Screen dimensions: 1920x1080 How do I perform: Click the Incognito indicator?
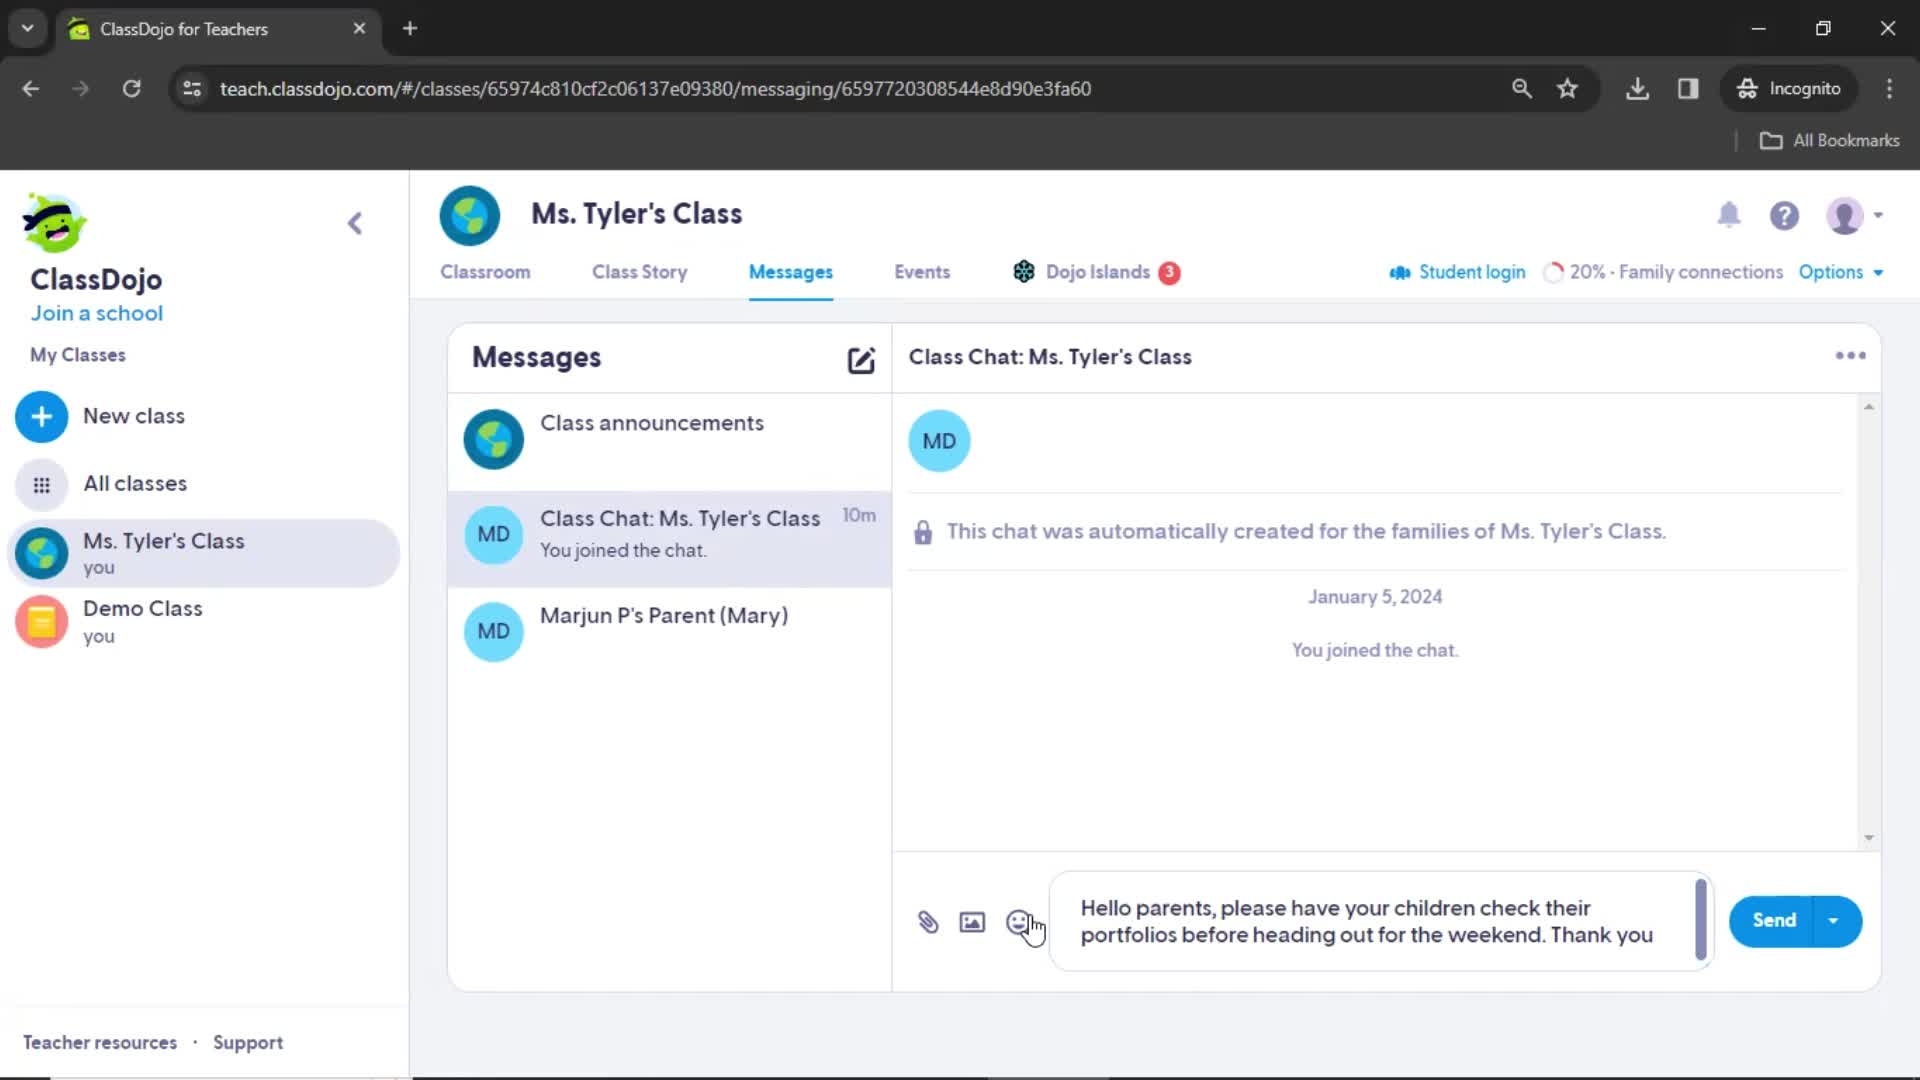pyautogui.click(x=1789, y=89)
